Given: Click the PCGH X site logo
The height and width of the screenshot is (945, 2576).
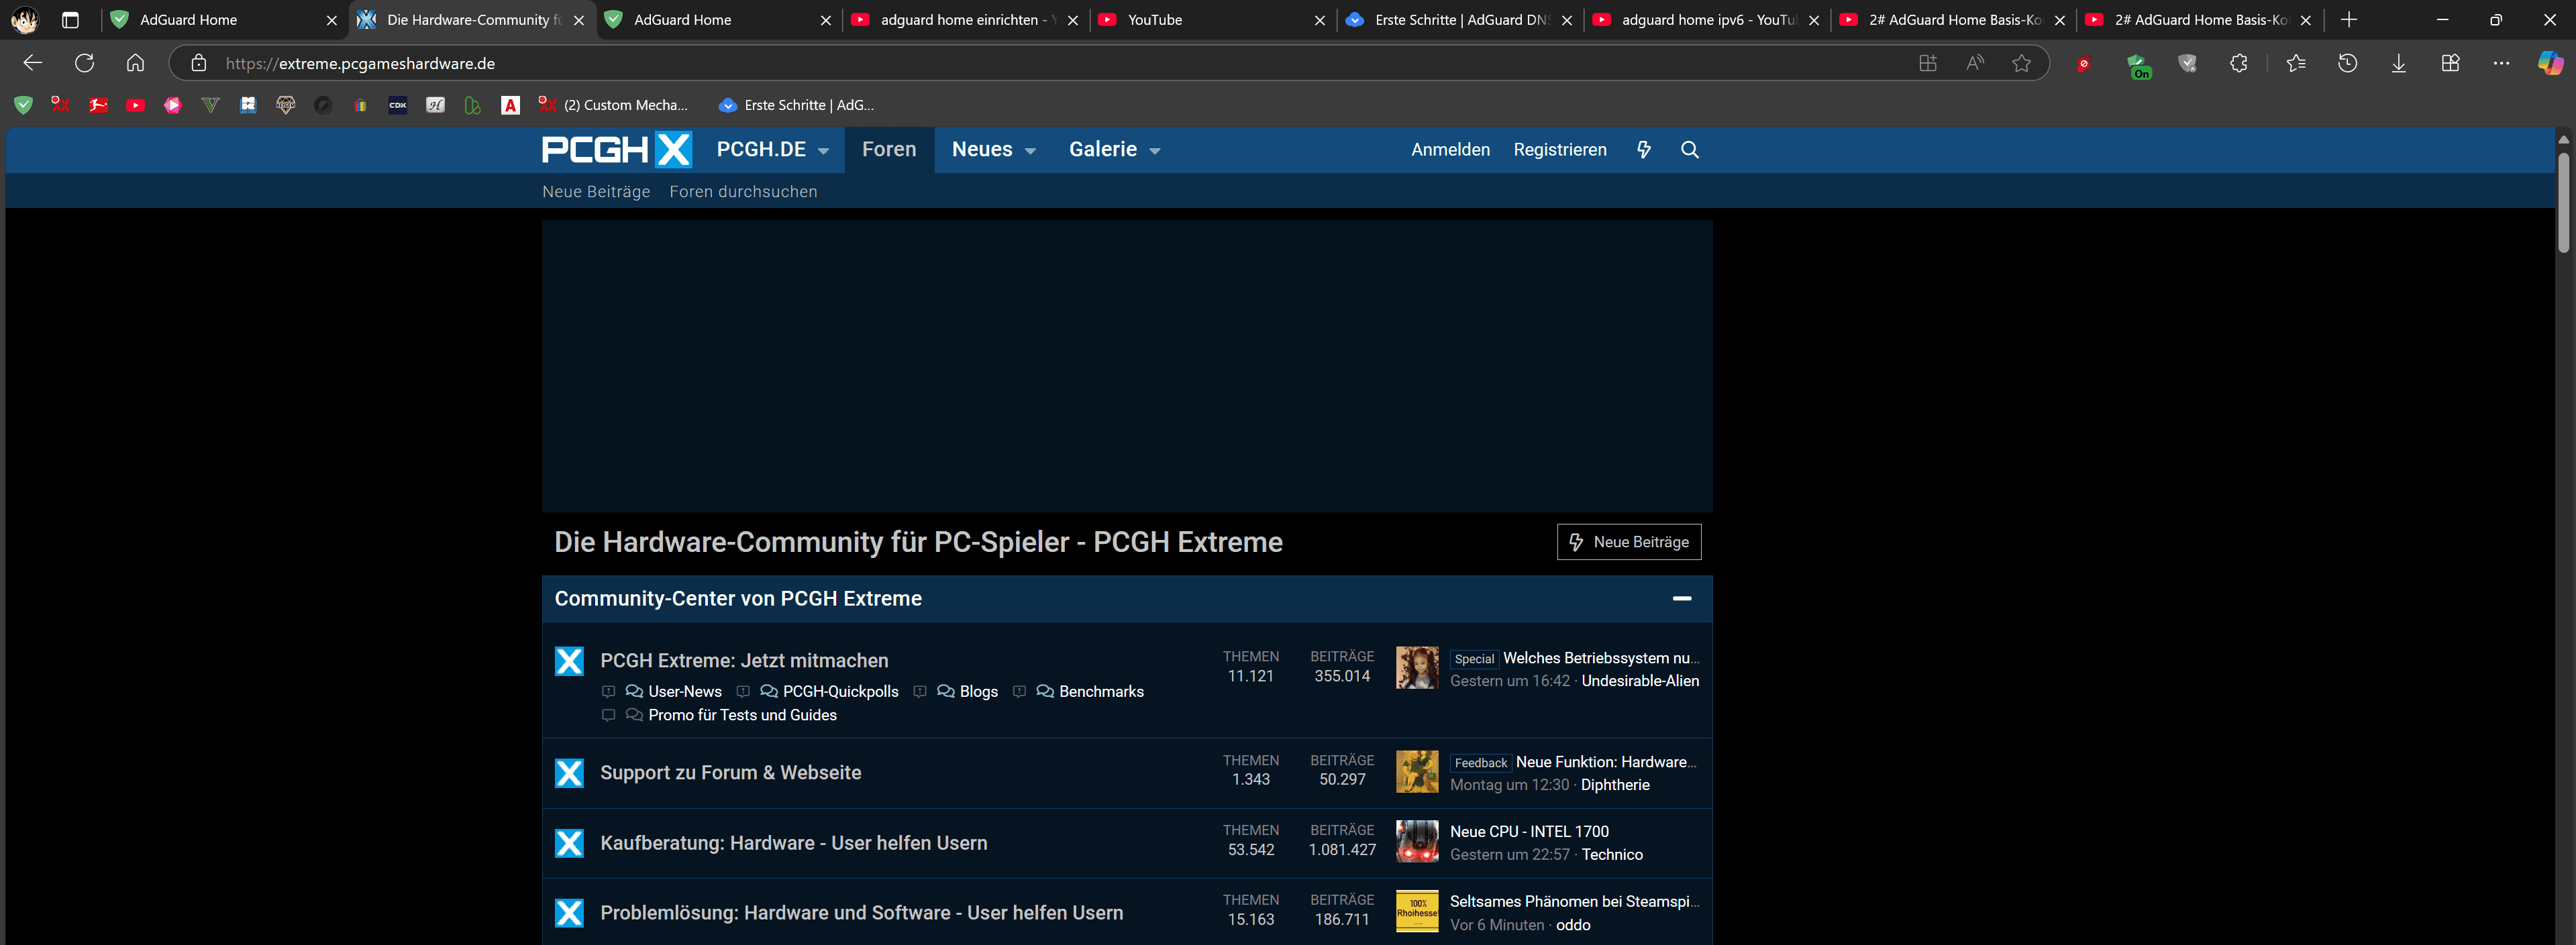Looking at the screenshot, I should 616,150.
